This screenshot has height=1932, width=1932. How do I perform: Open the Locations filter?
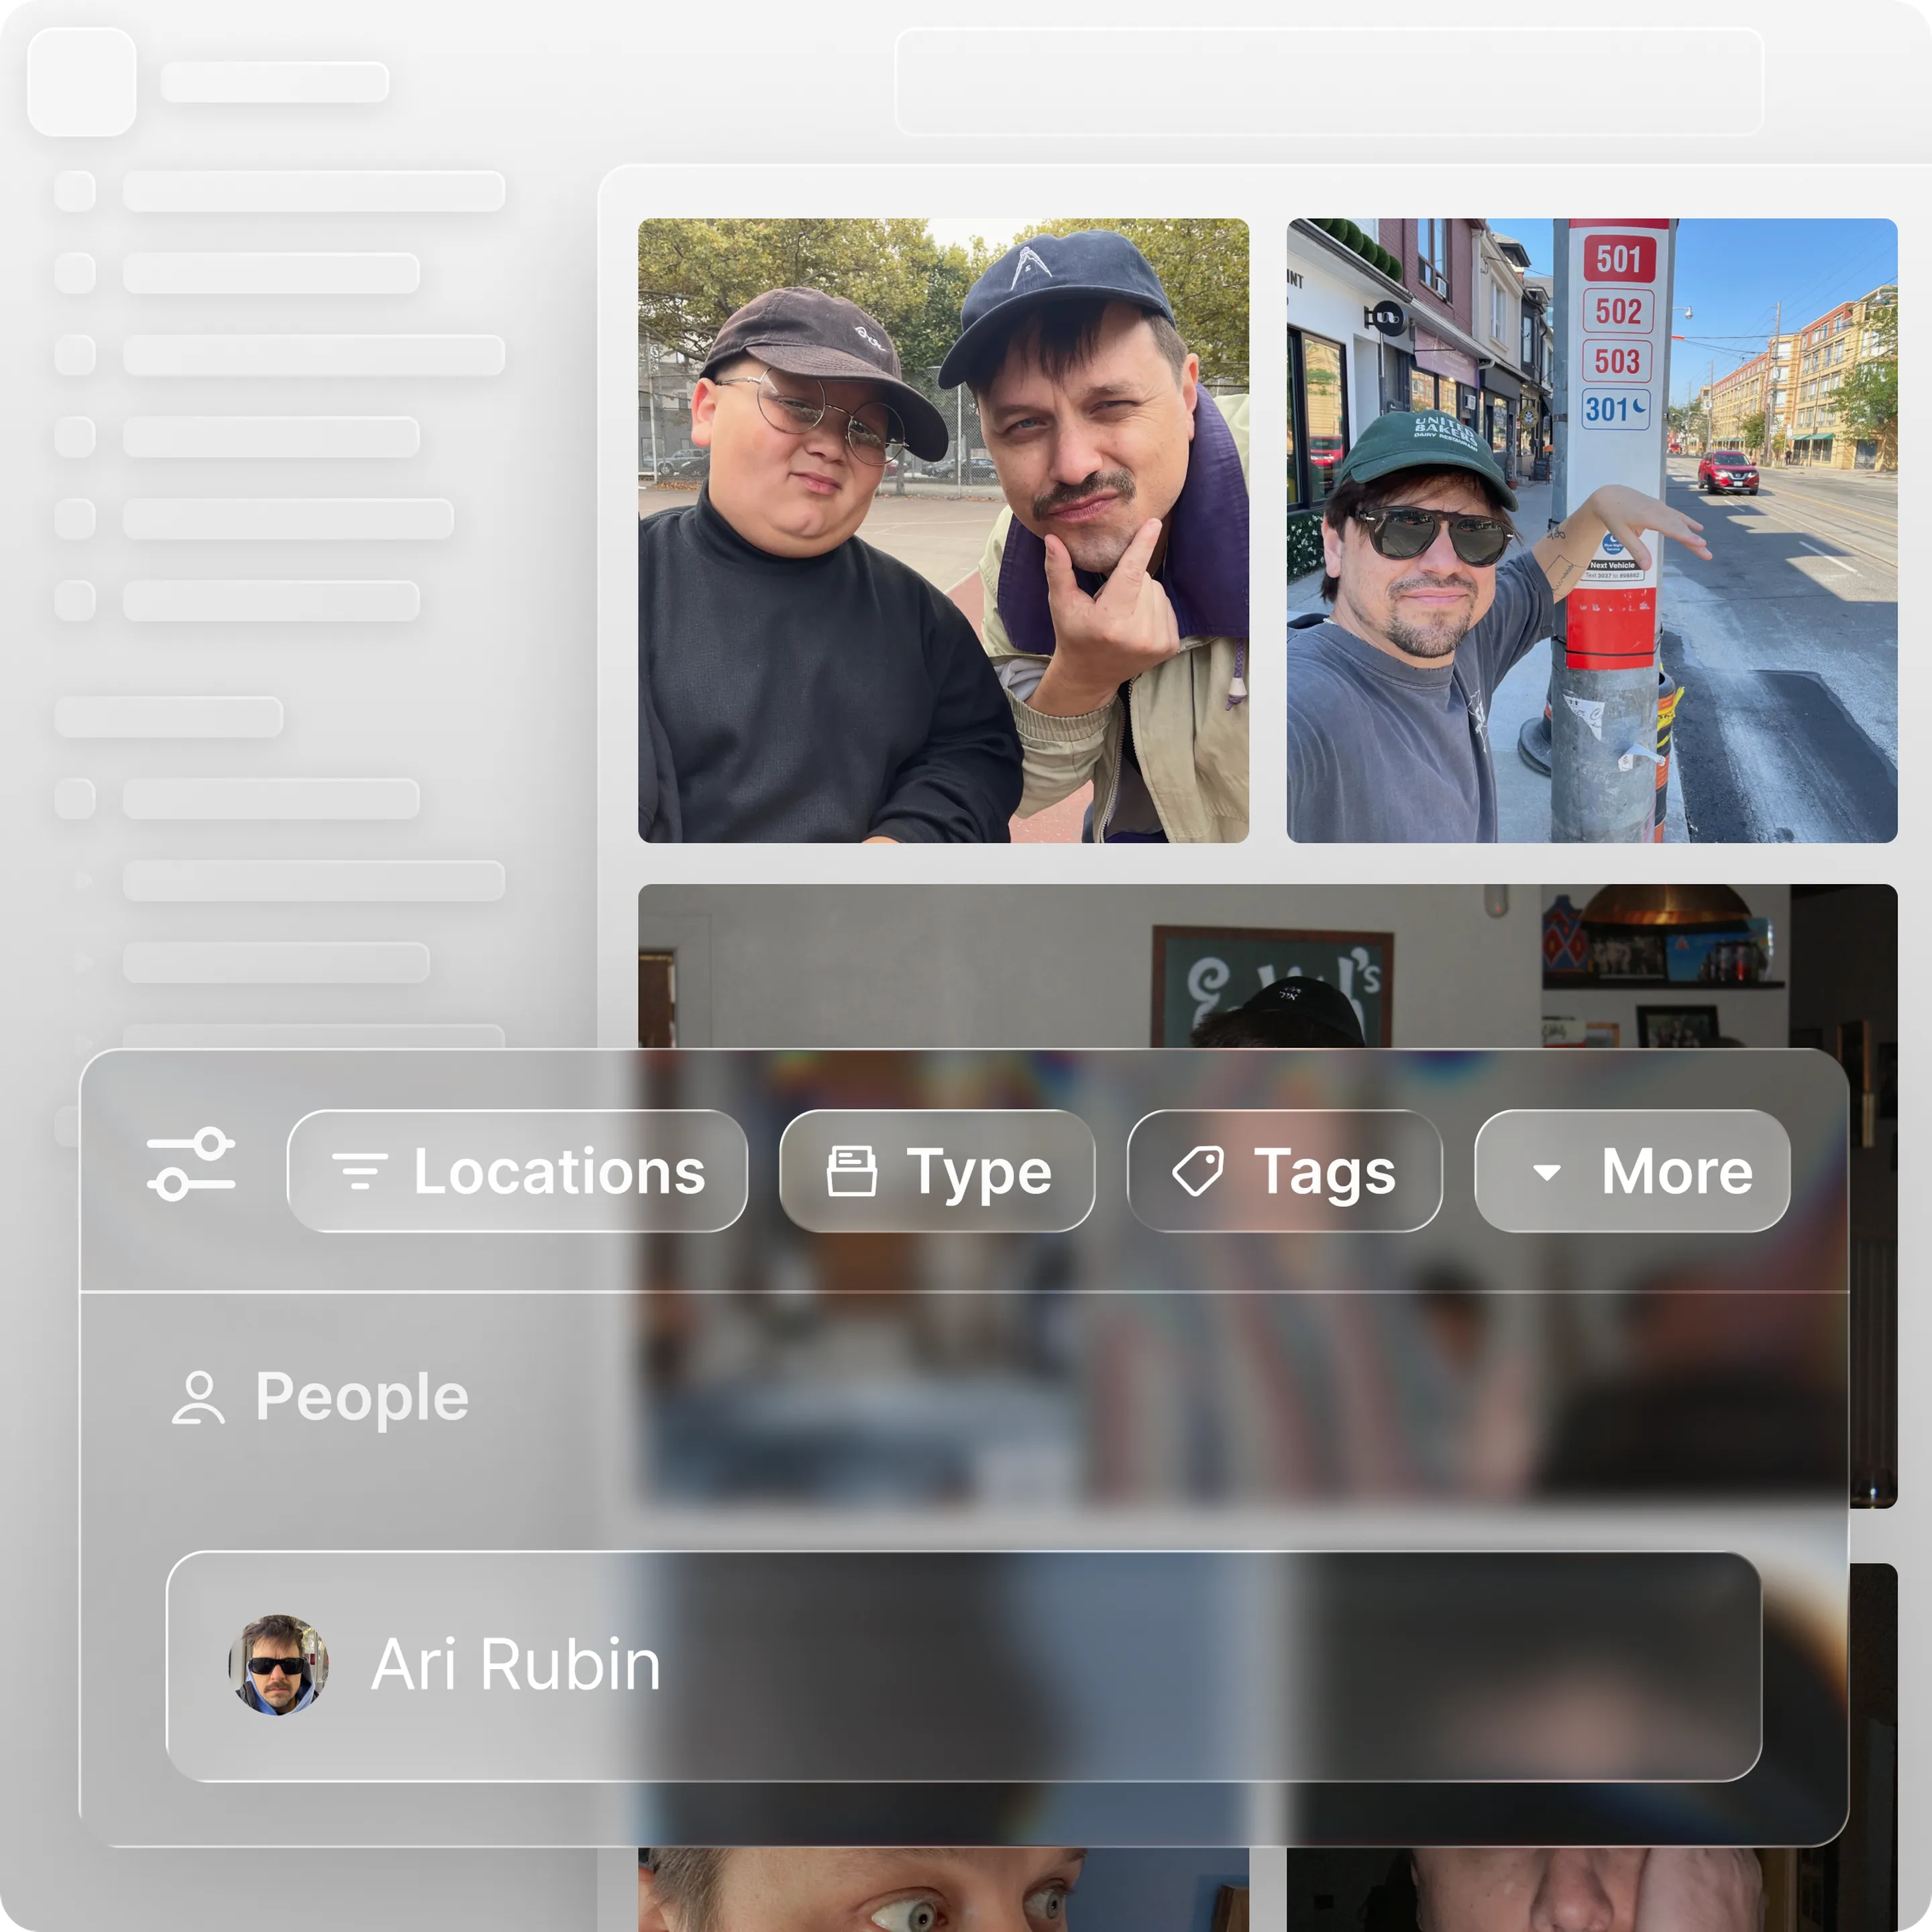[x=517, y=1170]
